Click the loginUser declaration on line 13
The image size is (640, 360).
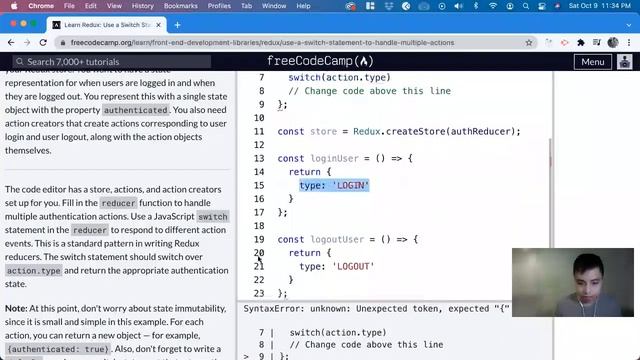click(x=345, y=158)
